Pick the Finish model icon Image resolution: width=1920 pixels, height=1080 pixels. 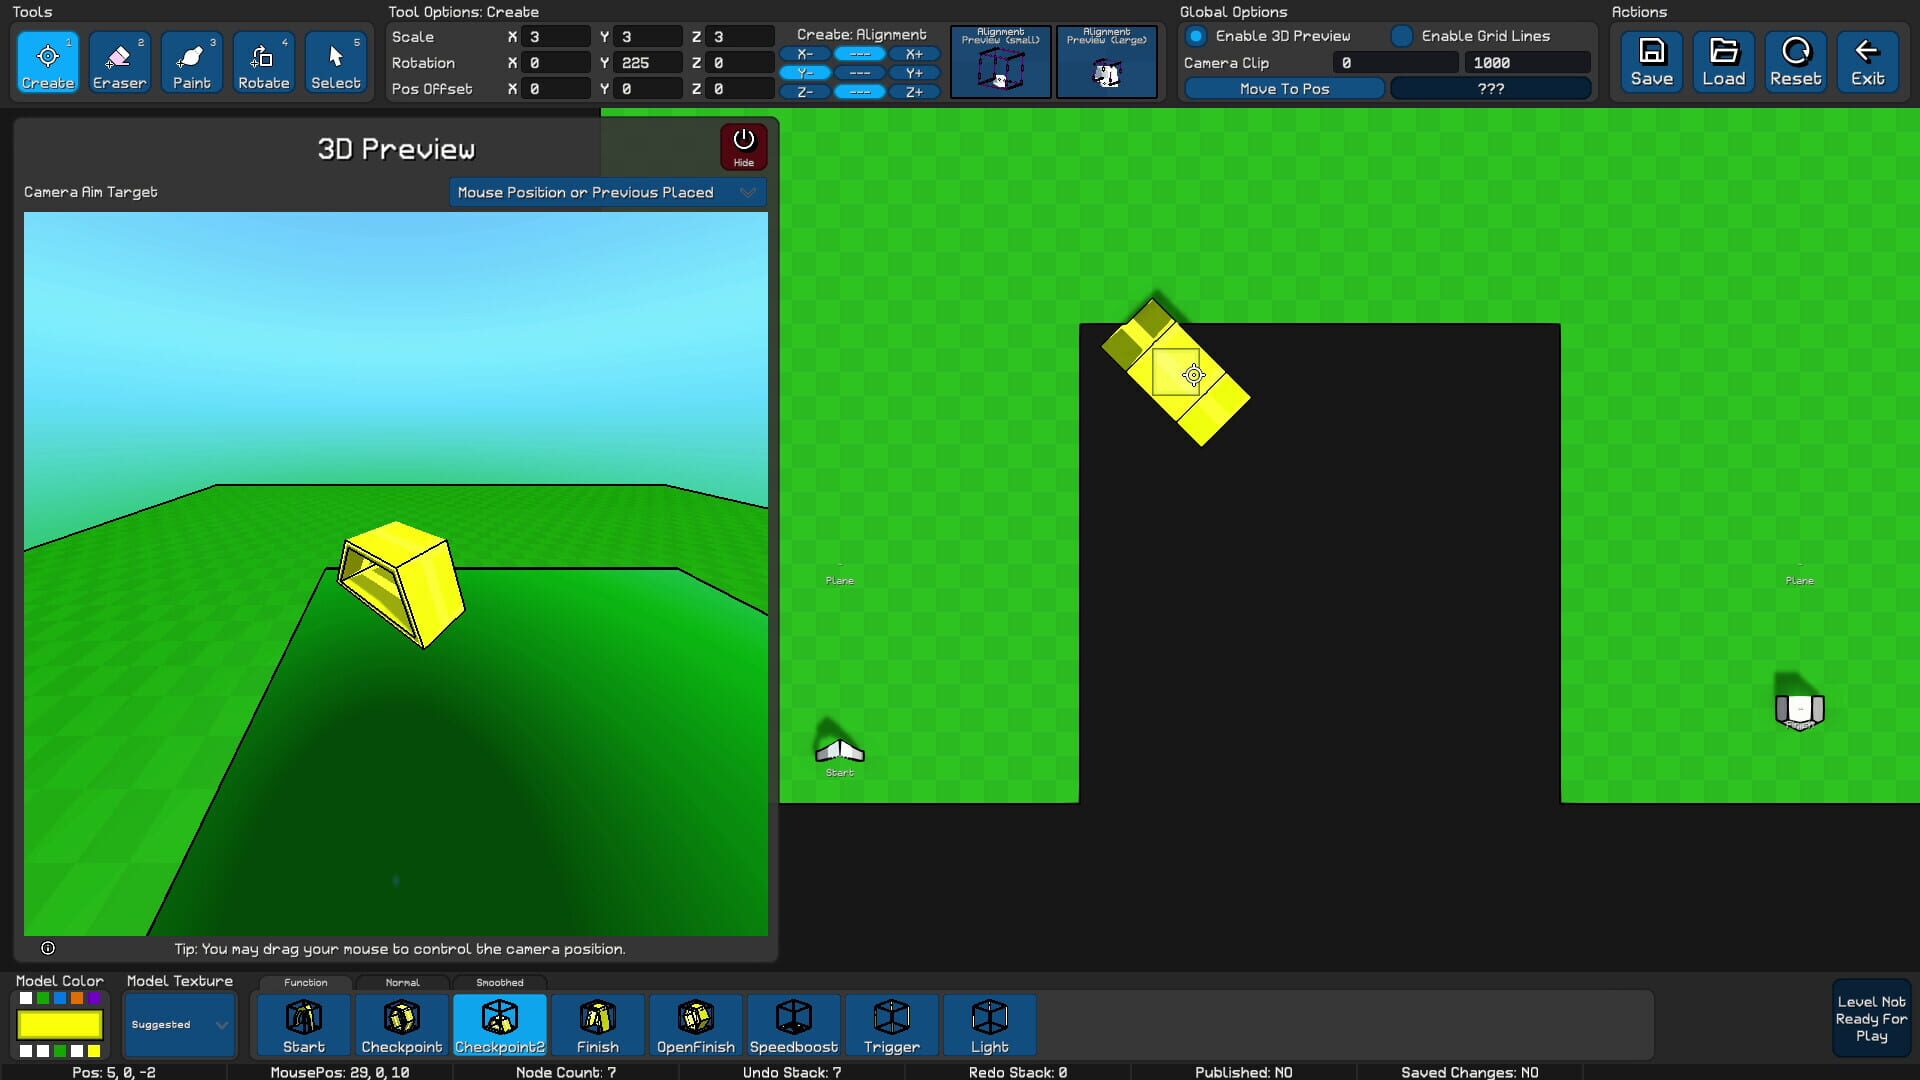pyautogui.click(x=597, y=1025)
